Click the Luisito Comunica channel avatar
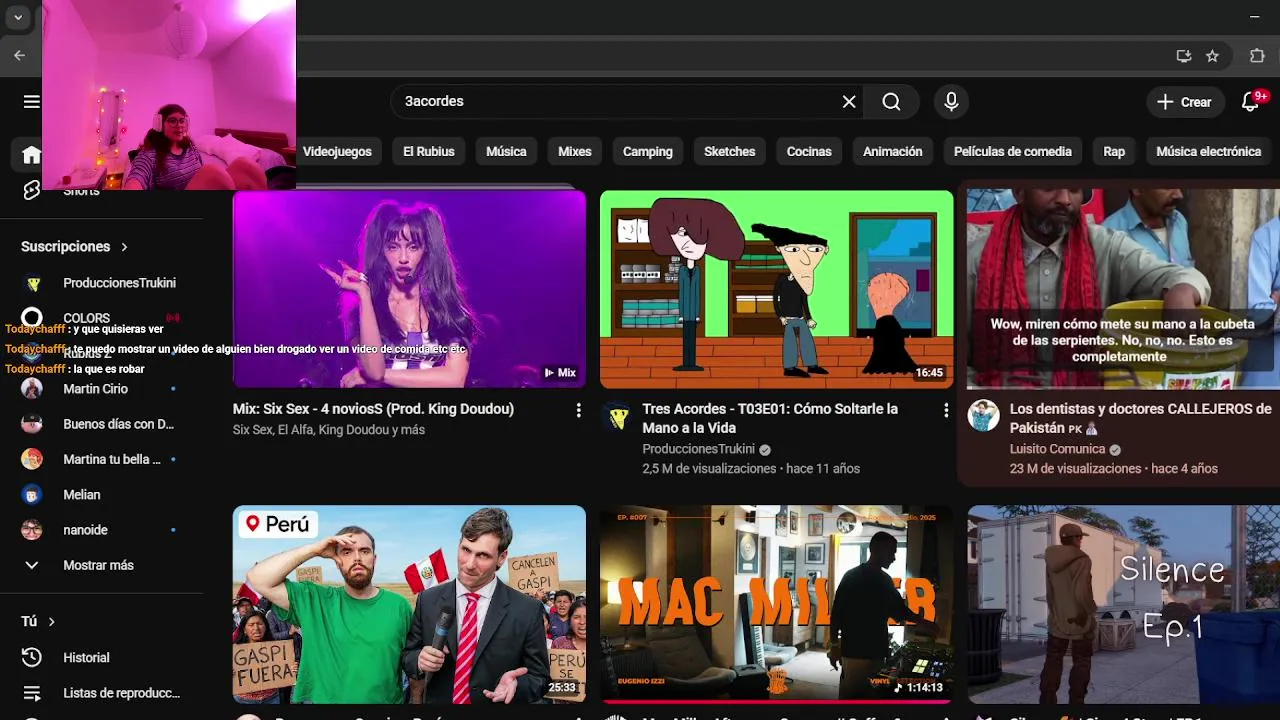1280x720 pixels. (983, 416)
